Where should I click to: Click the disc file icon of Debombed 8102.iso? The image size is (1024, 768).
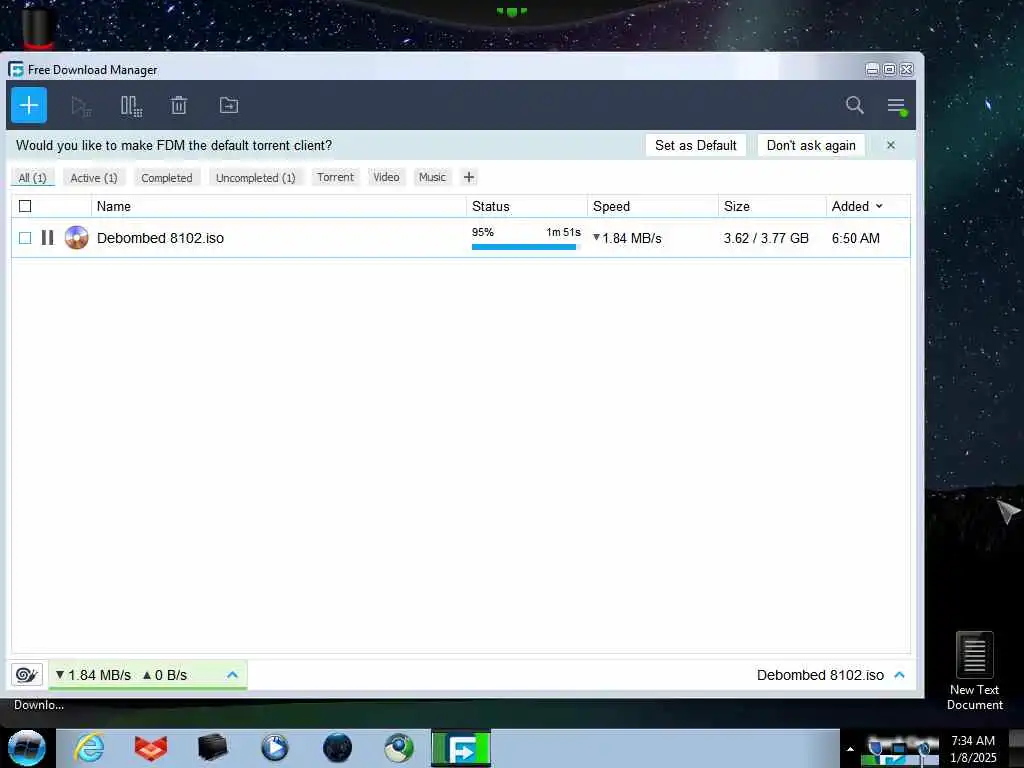(76, 238)
